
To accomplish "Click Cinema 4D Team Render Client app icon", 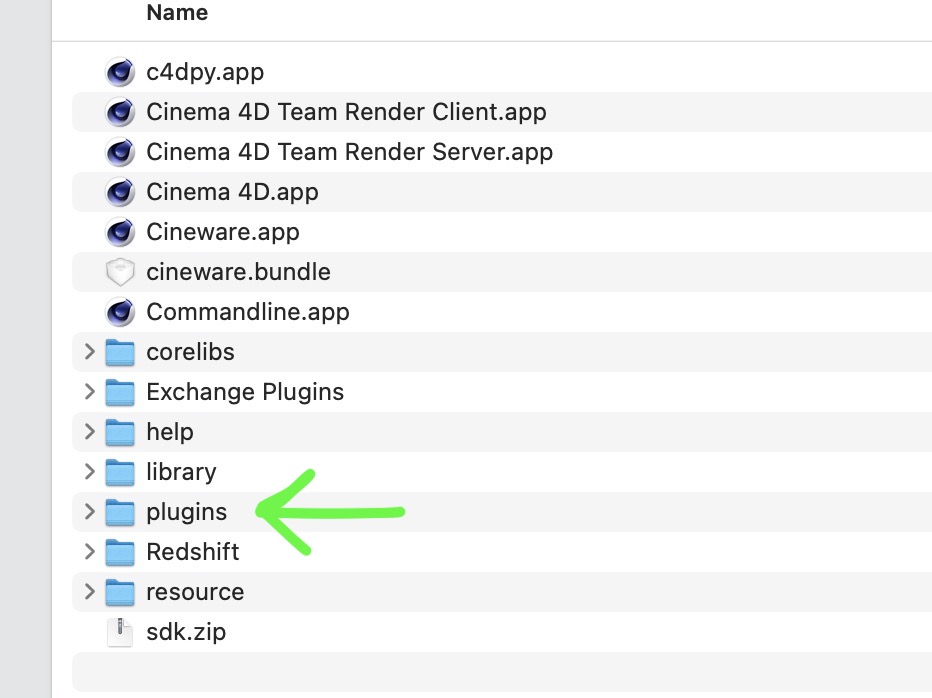I will 120,112.
